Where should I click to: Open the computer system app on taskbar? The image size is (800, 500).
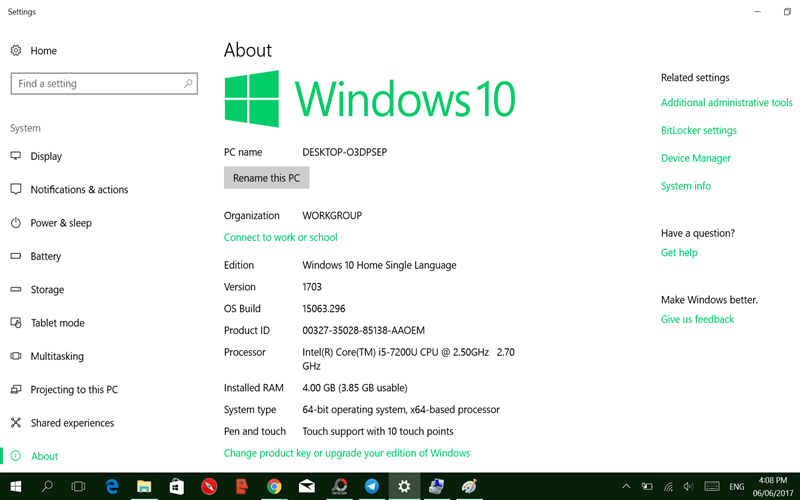[x=437, y=486]
